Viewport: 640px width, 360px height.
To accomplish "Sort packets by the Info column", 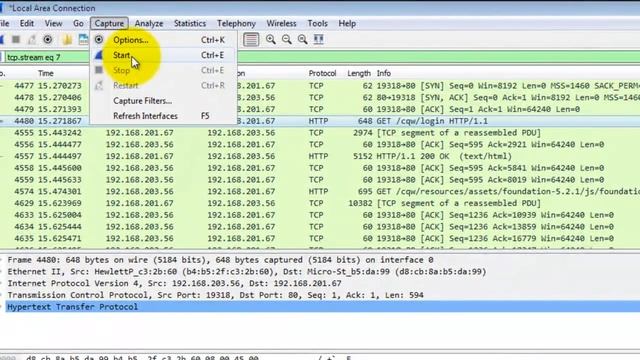I will (384, 73).
